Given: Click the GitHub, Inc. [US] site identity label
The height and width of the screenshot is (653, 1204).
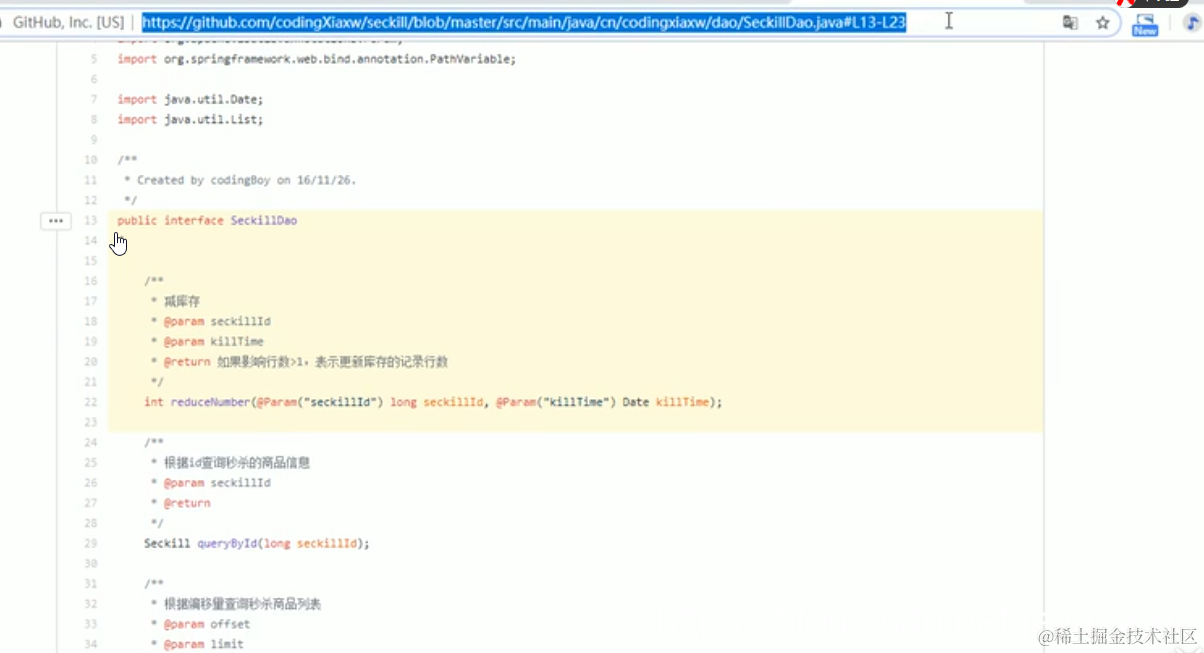Looking at the screenshot, I should (x=68, y=21).
